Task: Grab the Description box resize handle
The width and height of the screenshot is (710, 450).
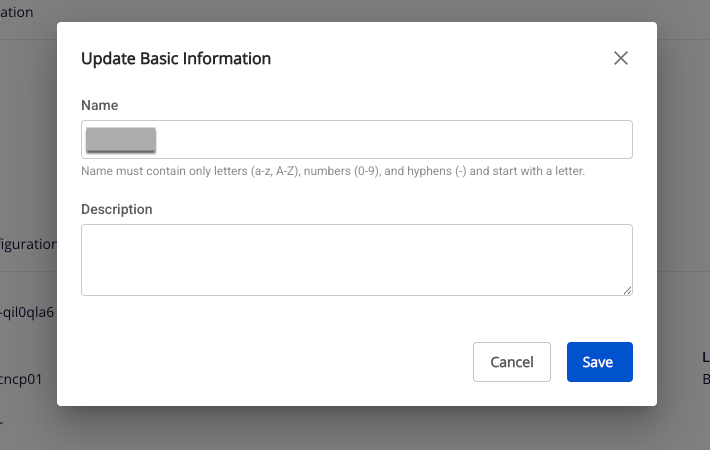Action: [x=627, y=290]
